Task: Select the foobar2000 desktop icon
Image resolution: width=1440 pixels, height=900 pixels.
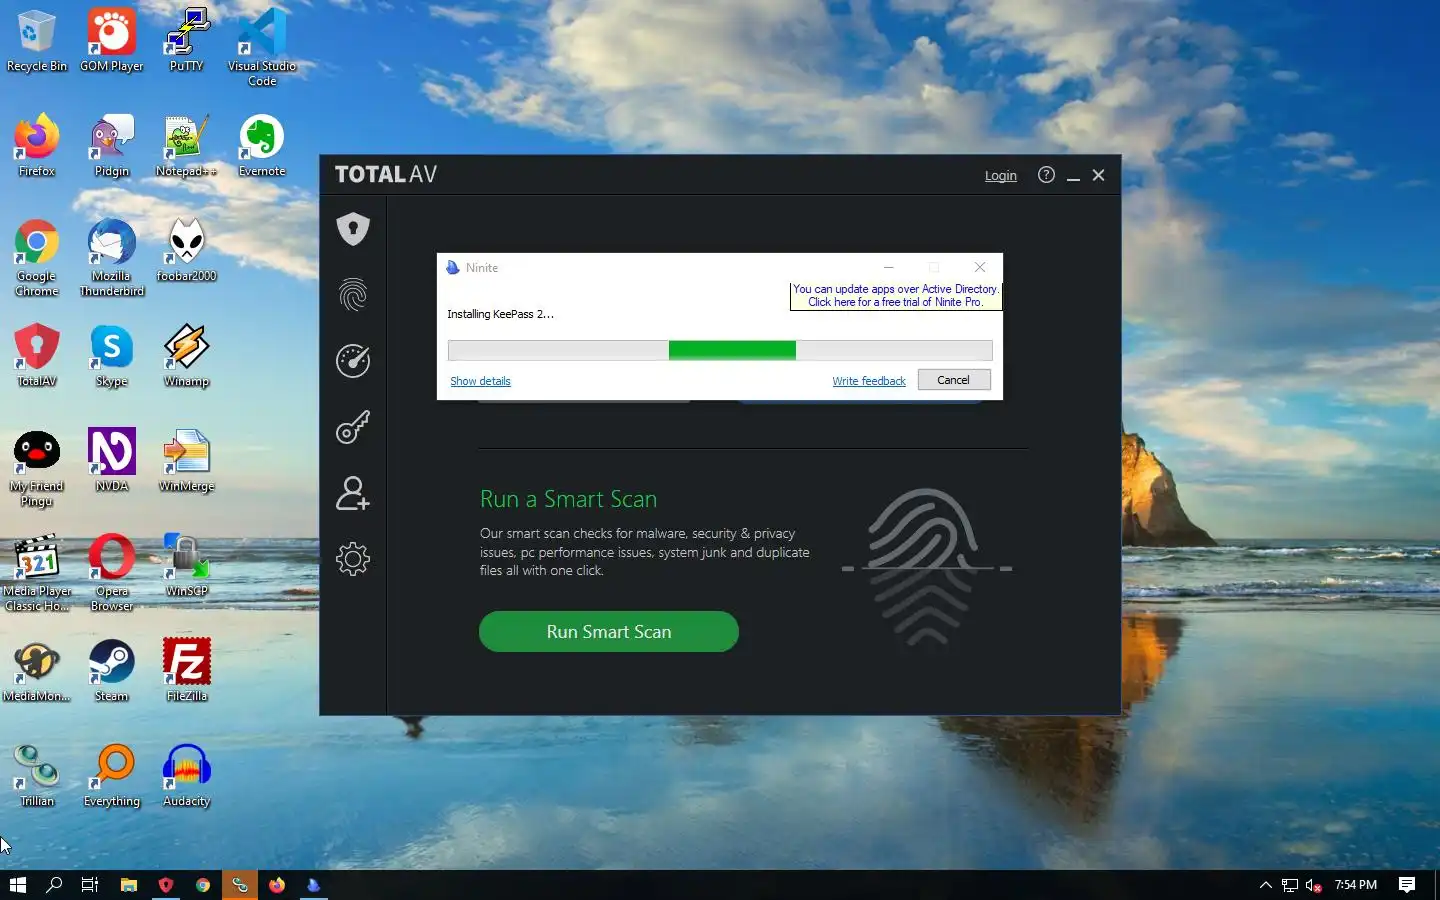Action: click(x=187, y=252)
